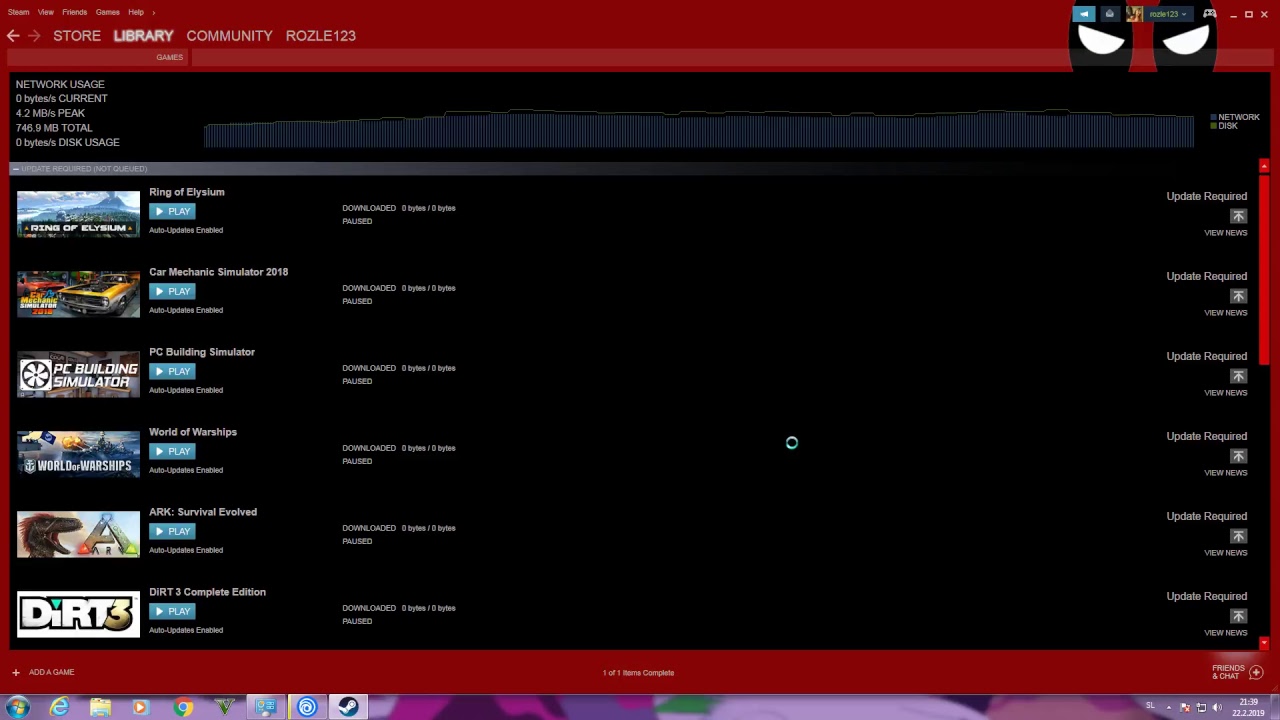This screenshot has width=1280, height=720.
Task: Click '1 of 1 Items Complete' status
Action: 638,673
